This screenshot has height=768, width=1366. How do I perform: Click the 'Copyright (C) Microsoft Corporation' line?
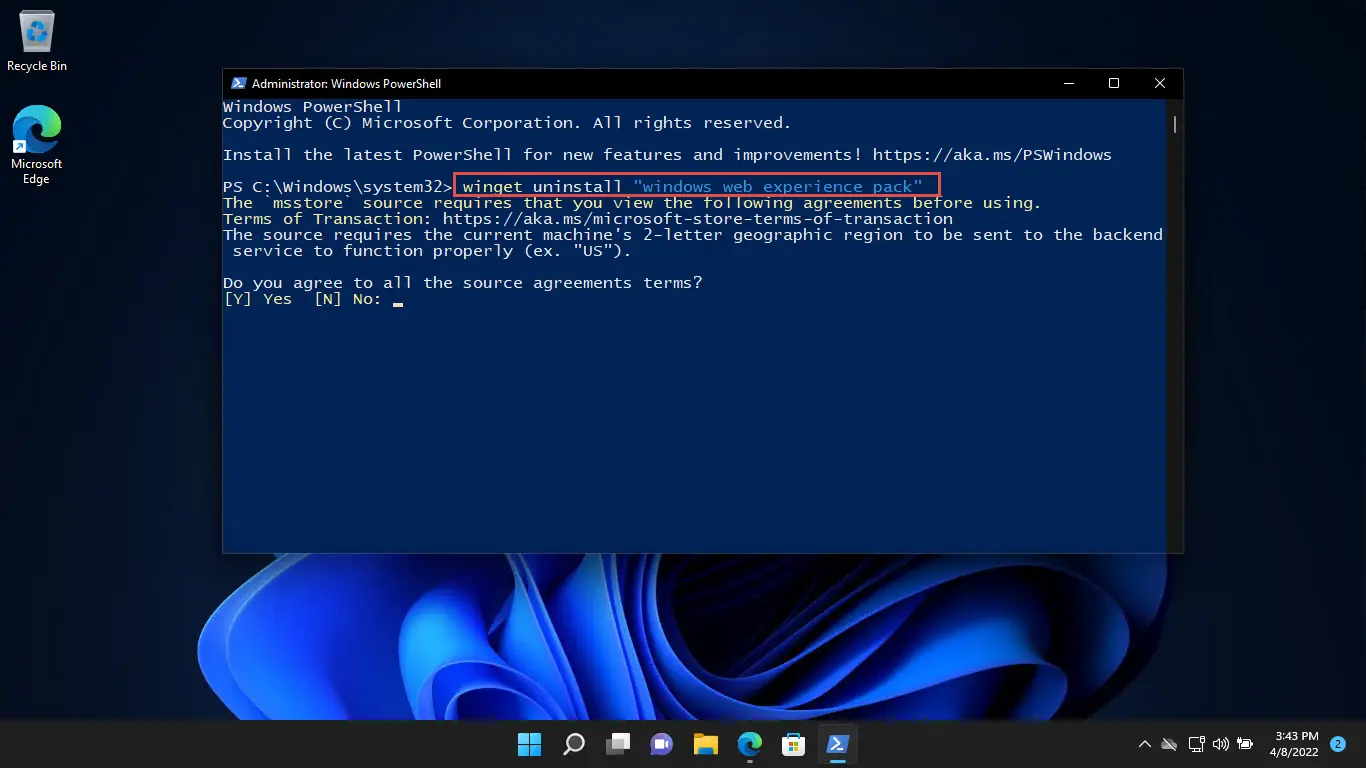(x=507, y=123)
